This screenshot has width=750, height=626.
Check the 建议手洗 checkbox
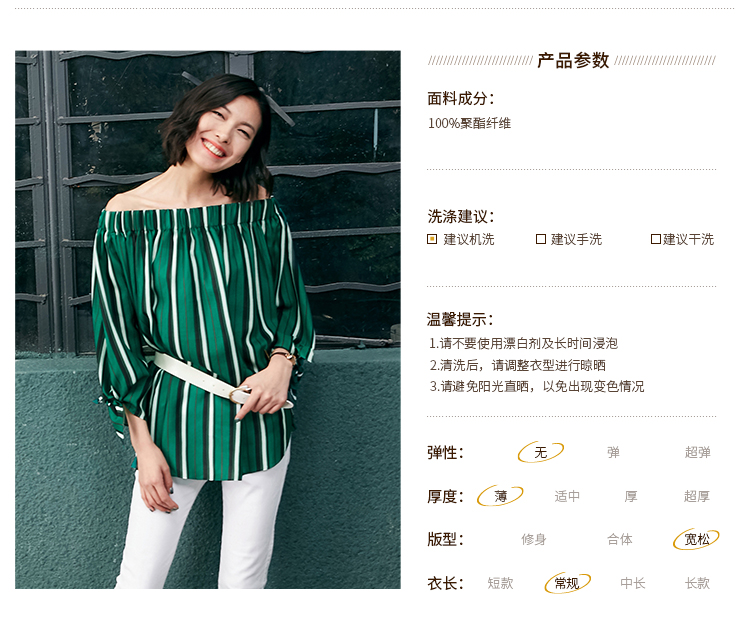(x=540, y=239)
